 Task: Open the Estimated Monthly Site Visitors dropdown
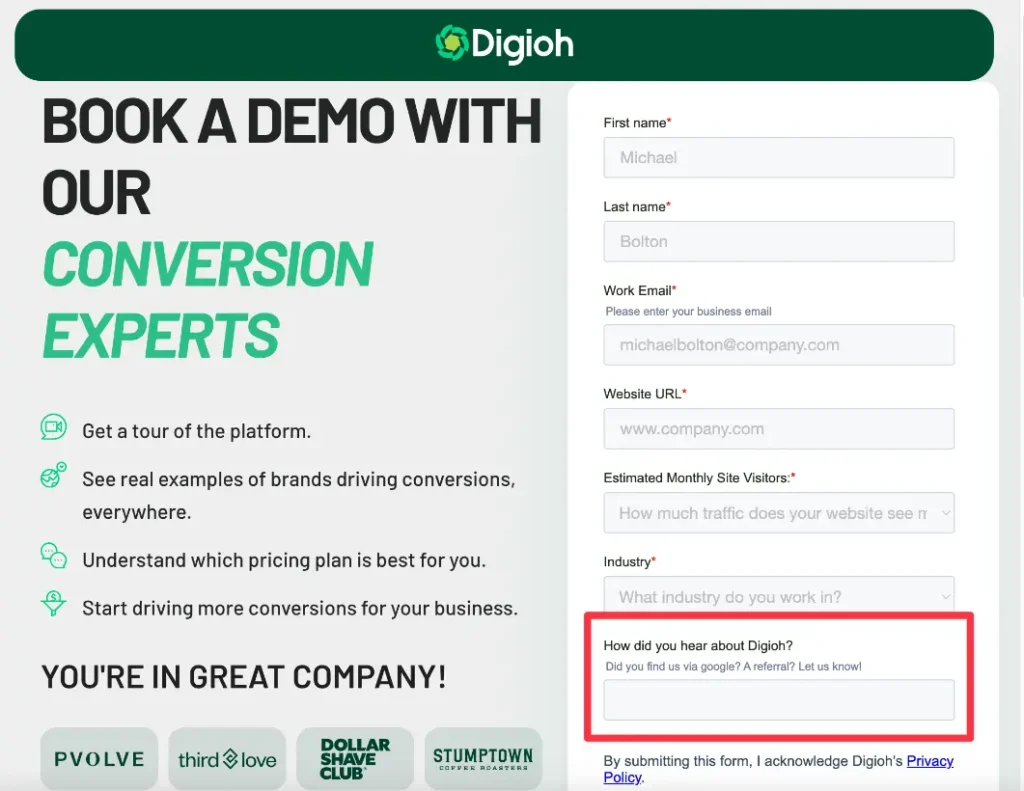coord(779,512)
